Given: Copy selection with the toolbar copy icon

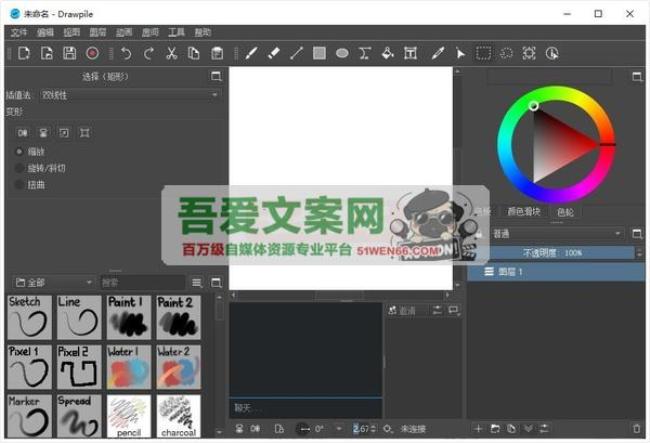Looking at the screenshot, I should [x=194, y=53].
